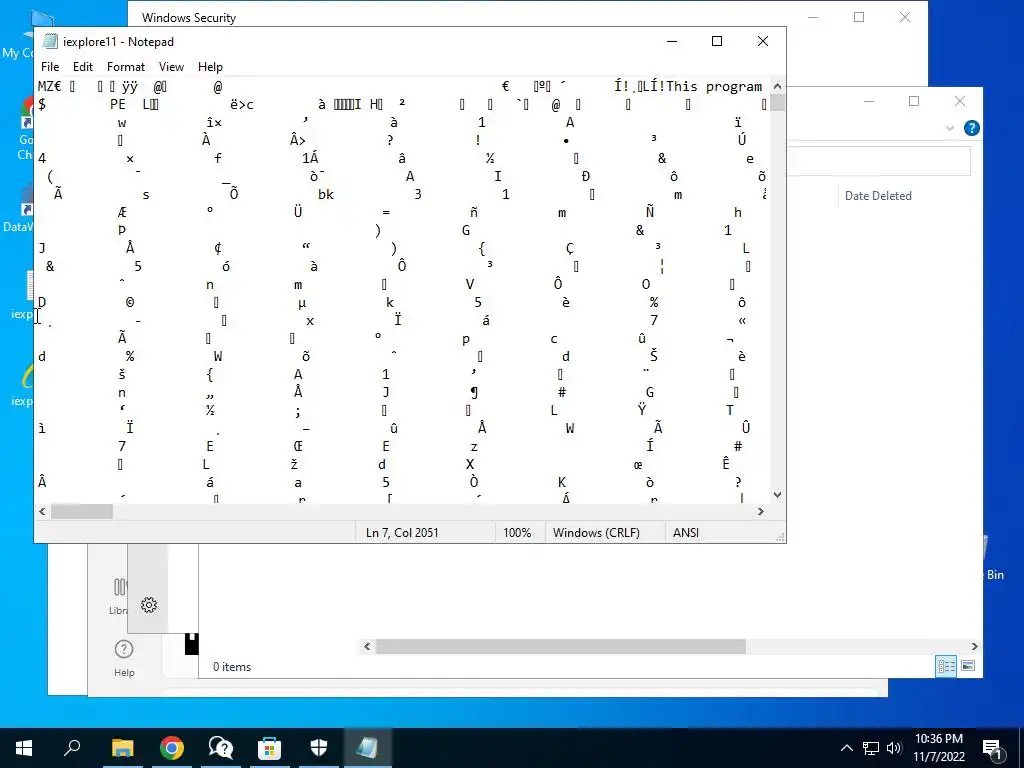
Task: Open the Windows Start menu
Action: click(24, 748)
